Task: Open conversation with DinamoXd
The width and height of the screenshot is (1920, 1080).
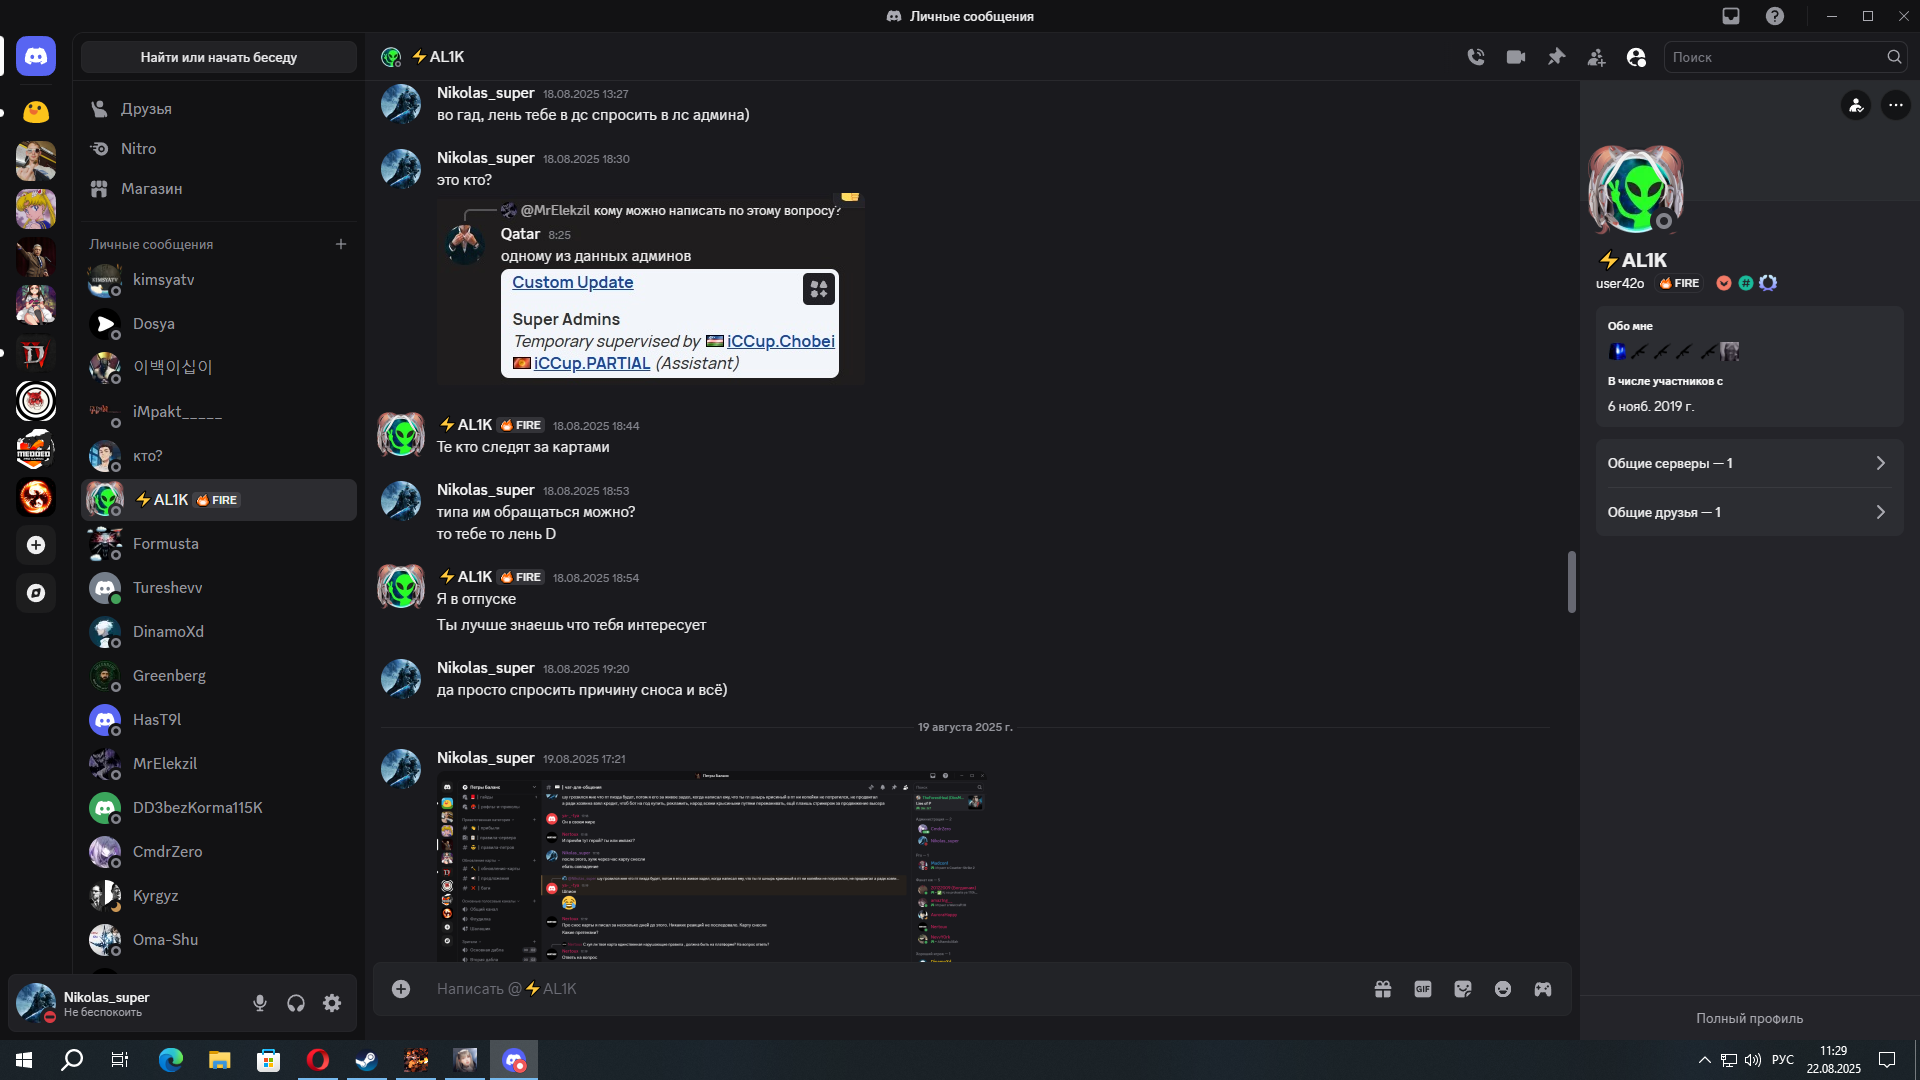Action: point(219,632)
